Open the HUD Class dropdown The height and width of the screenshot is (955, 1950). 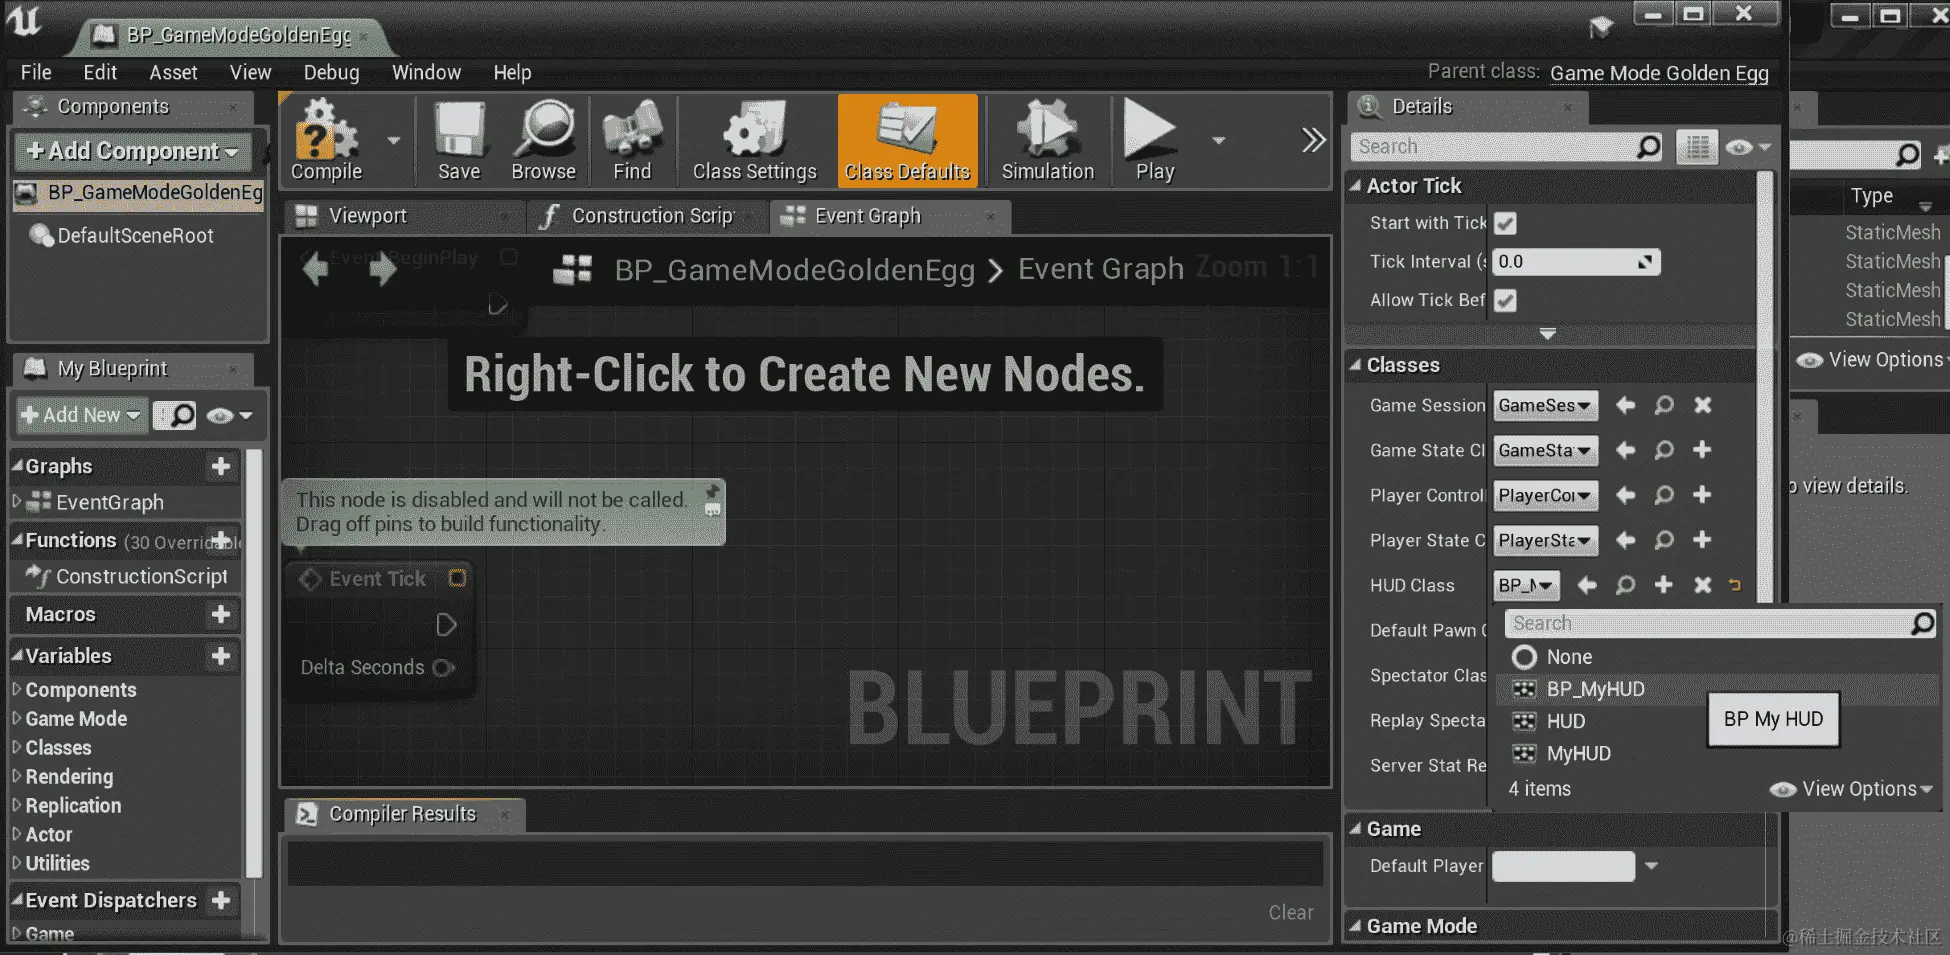tap(1526, 585)
